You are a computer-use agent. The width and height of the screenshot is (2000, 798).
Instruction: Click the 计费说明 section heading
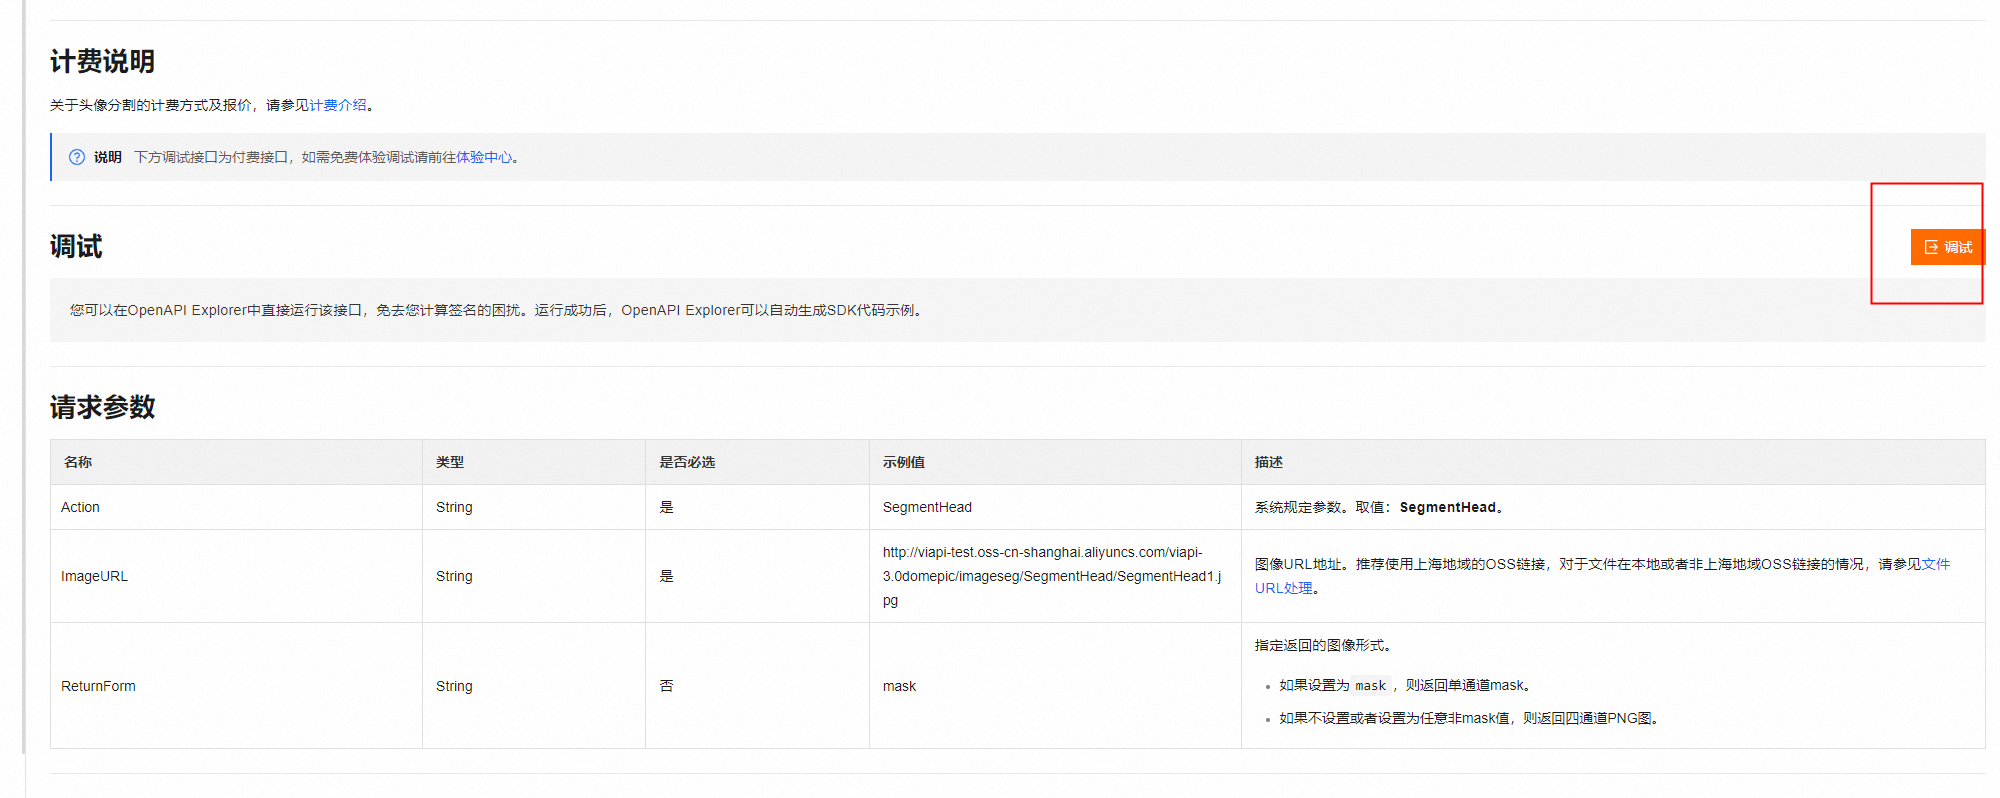102,62
